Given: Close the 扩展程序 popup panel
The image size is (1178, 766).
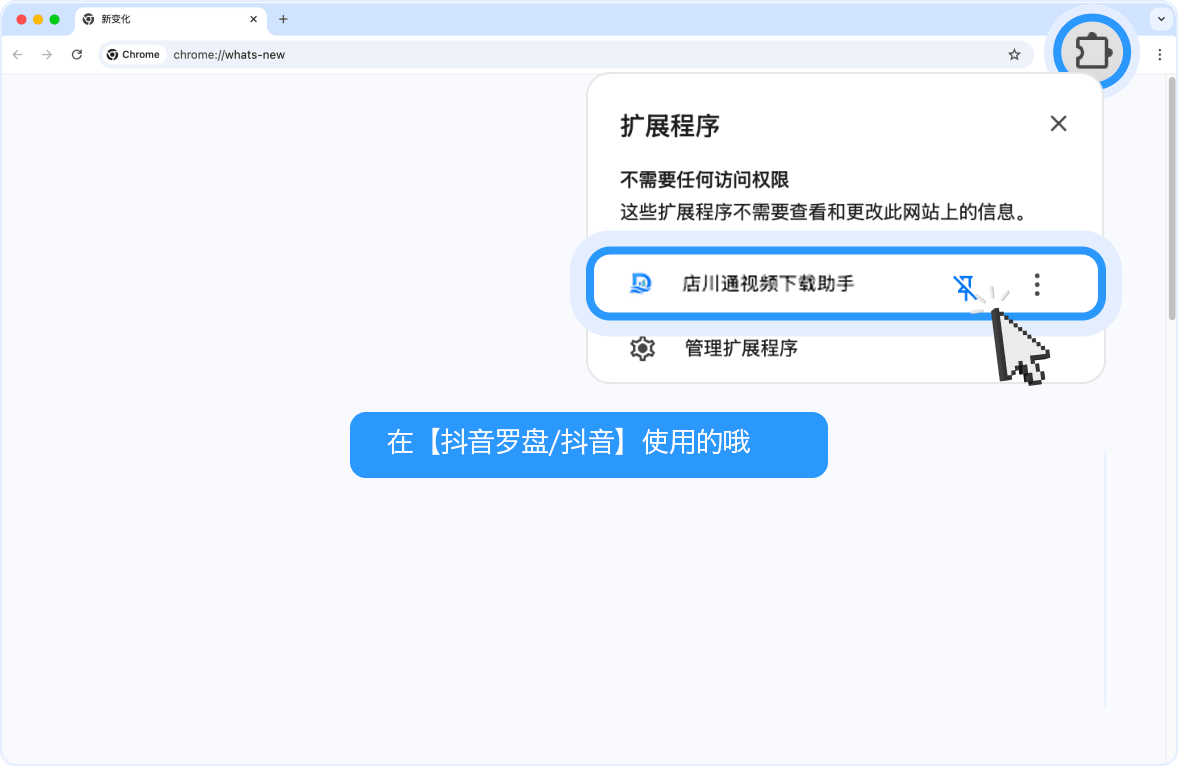Looking at the screenshot, I should click(1058, 123).
